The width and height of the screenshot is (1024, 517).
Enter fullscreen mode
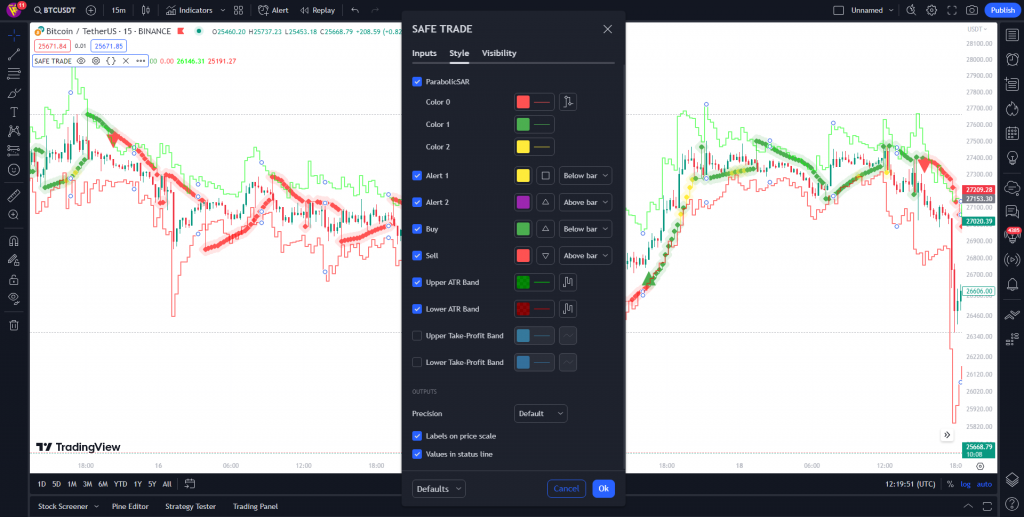[952, 10]
